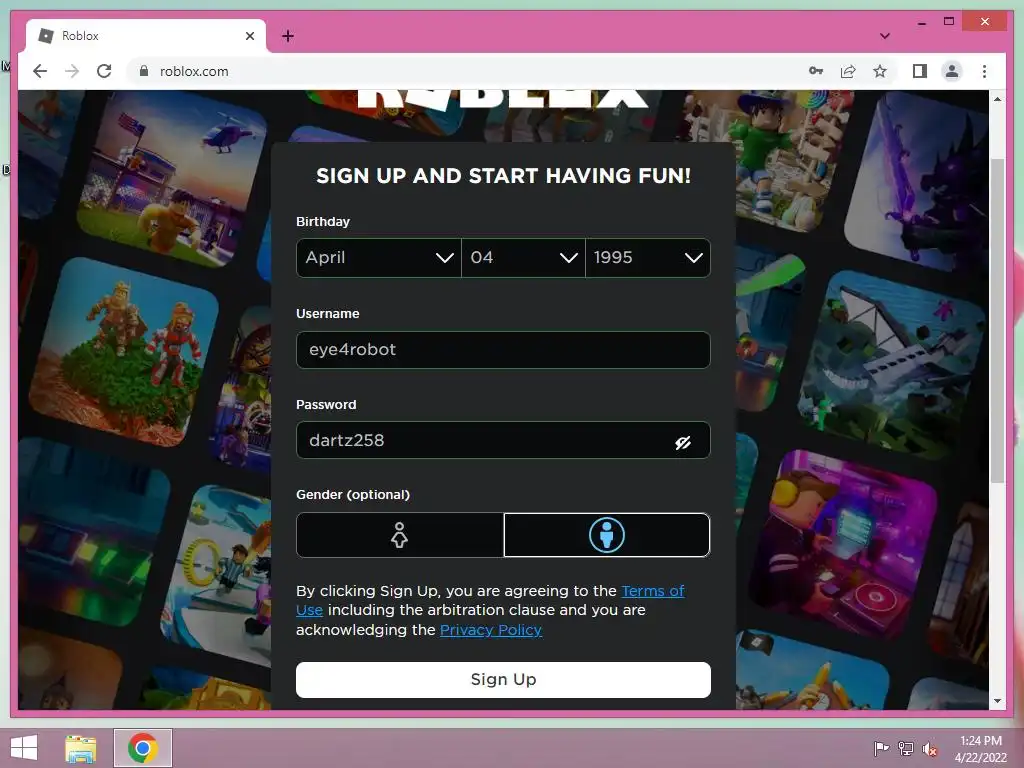Click the vertical scrollbar thumb
This screenshot has height=768, width=1024.
[x=997, y=320]
